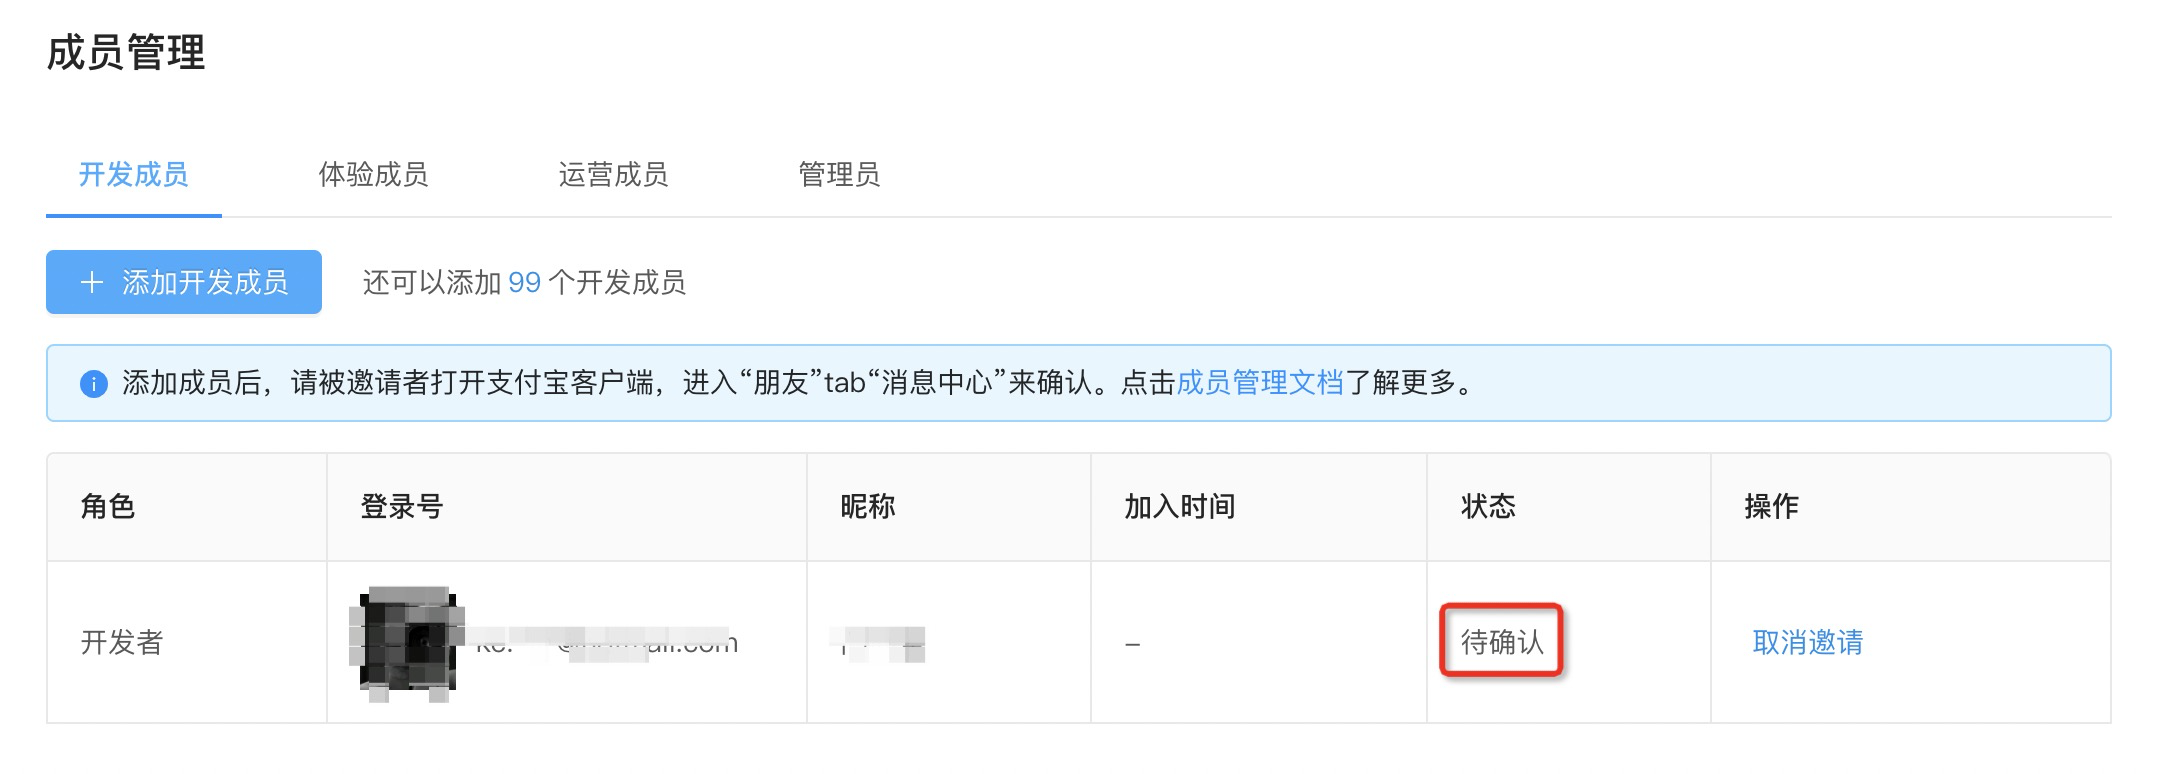The height and width of the screenshot is (774, 2166).
Task: Click 取消邀请 to cancel the invitation
Action: [1808, 642]
